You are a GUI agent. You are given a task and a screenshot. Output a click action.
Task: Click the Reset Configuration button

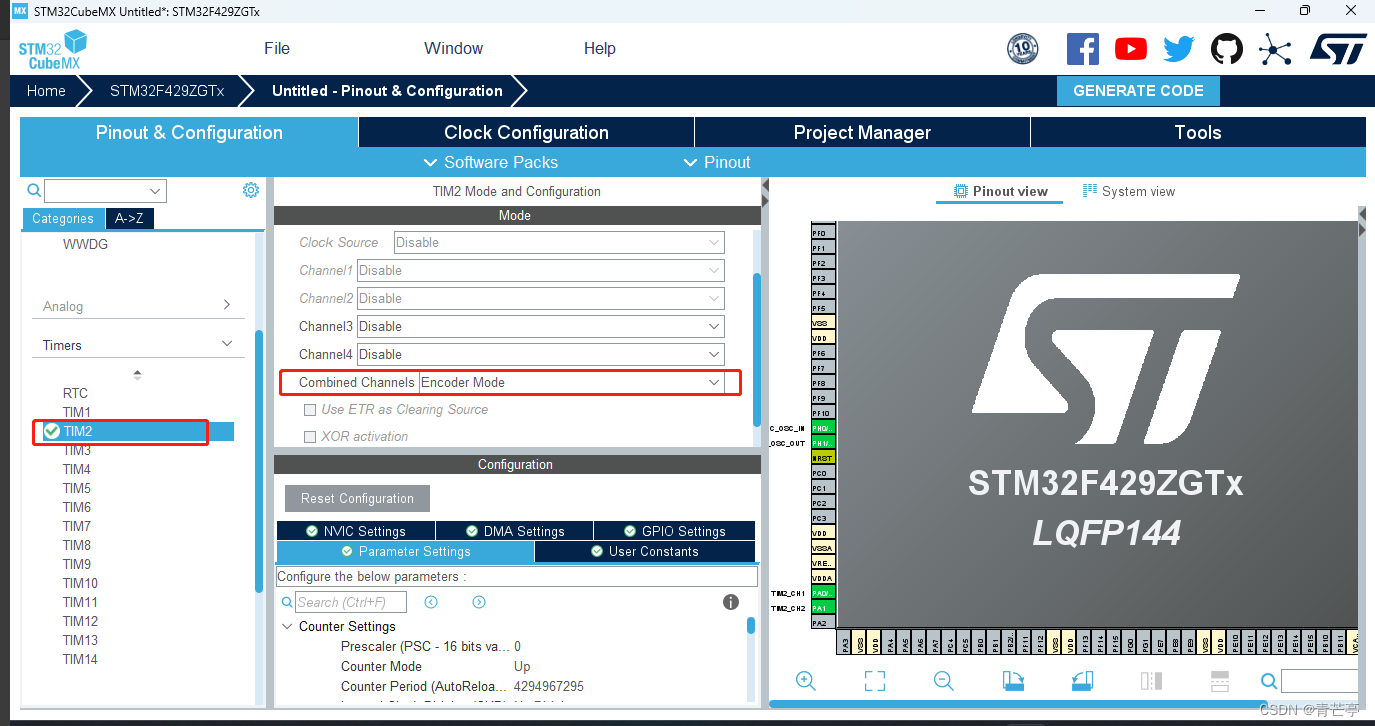[357, 498]
